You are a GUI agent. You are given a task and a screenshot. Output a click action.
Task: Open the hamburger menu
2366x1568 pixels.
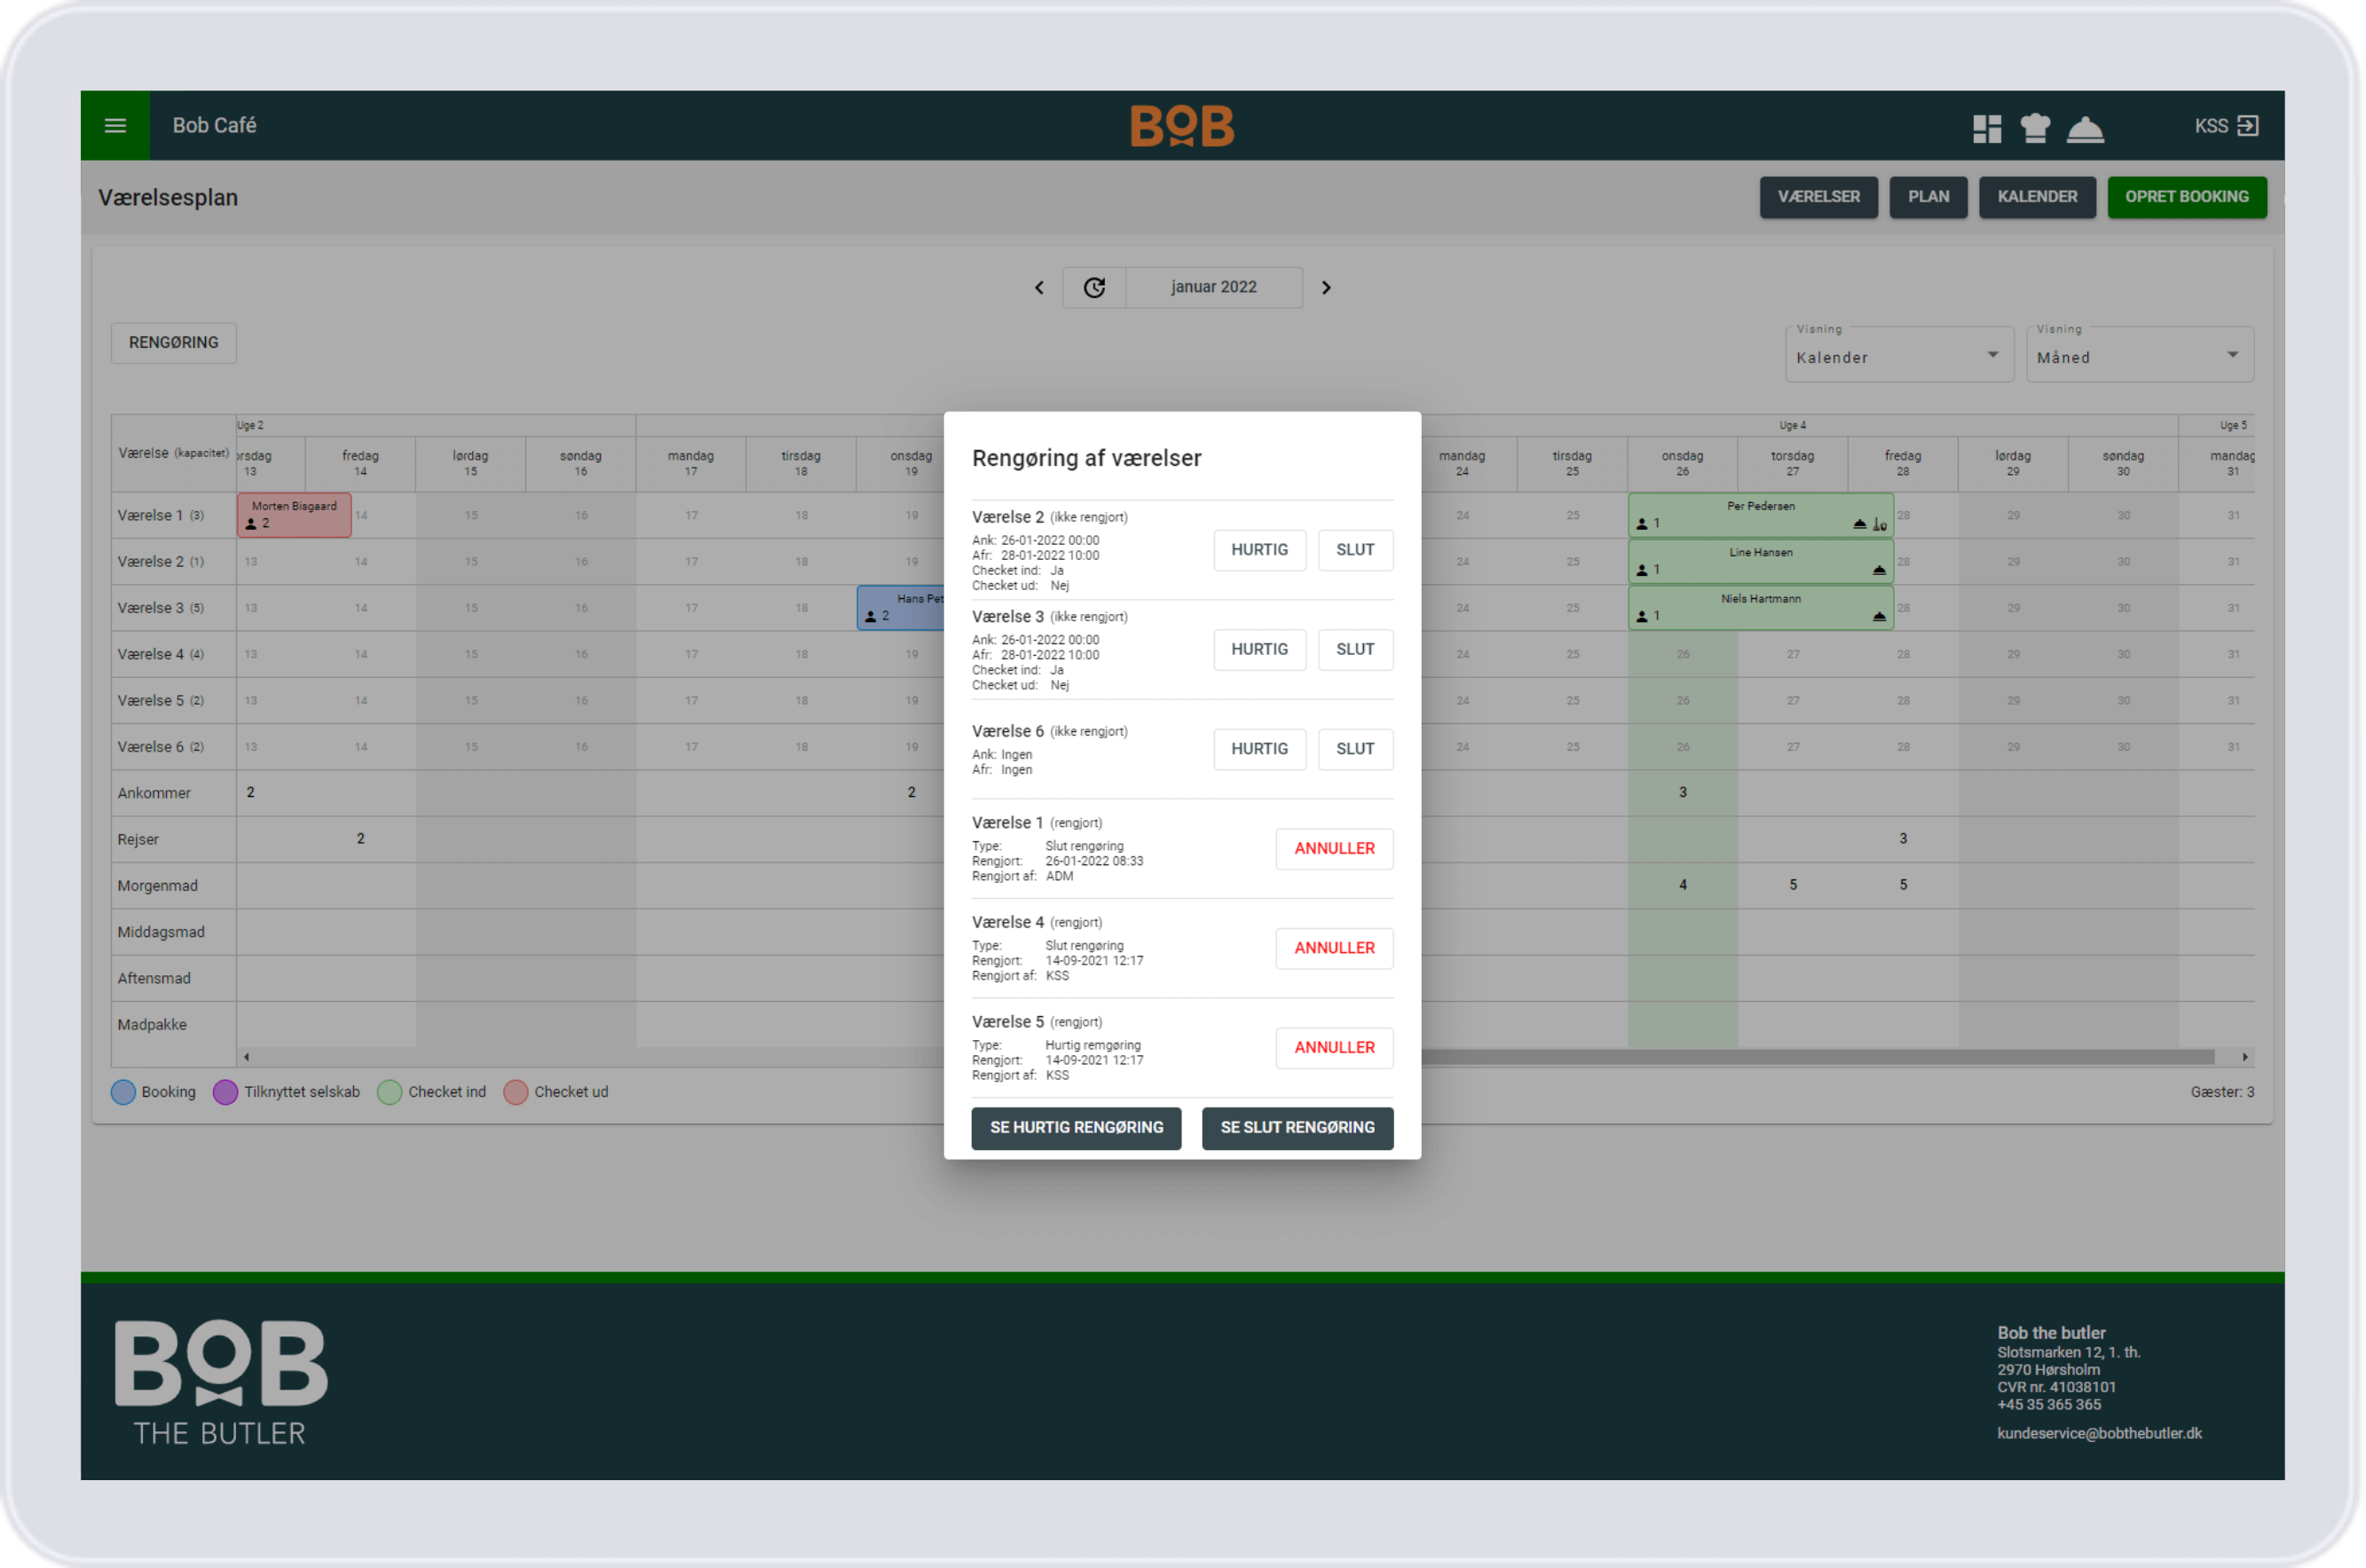[x=115, y=126]
